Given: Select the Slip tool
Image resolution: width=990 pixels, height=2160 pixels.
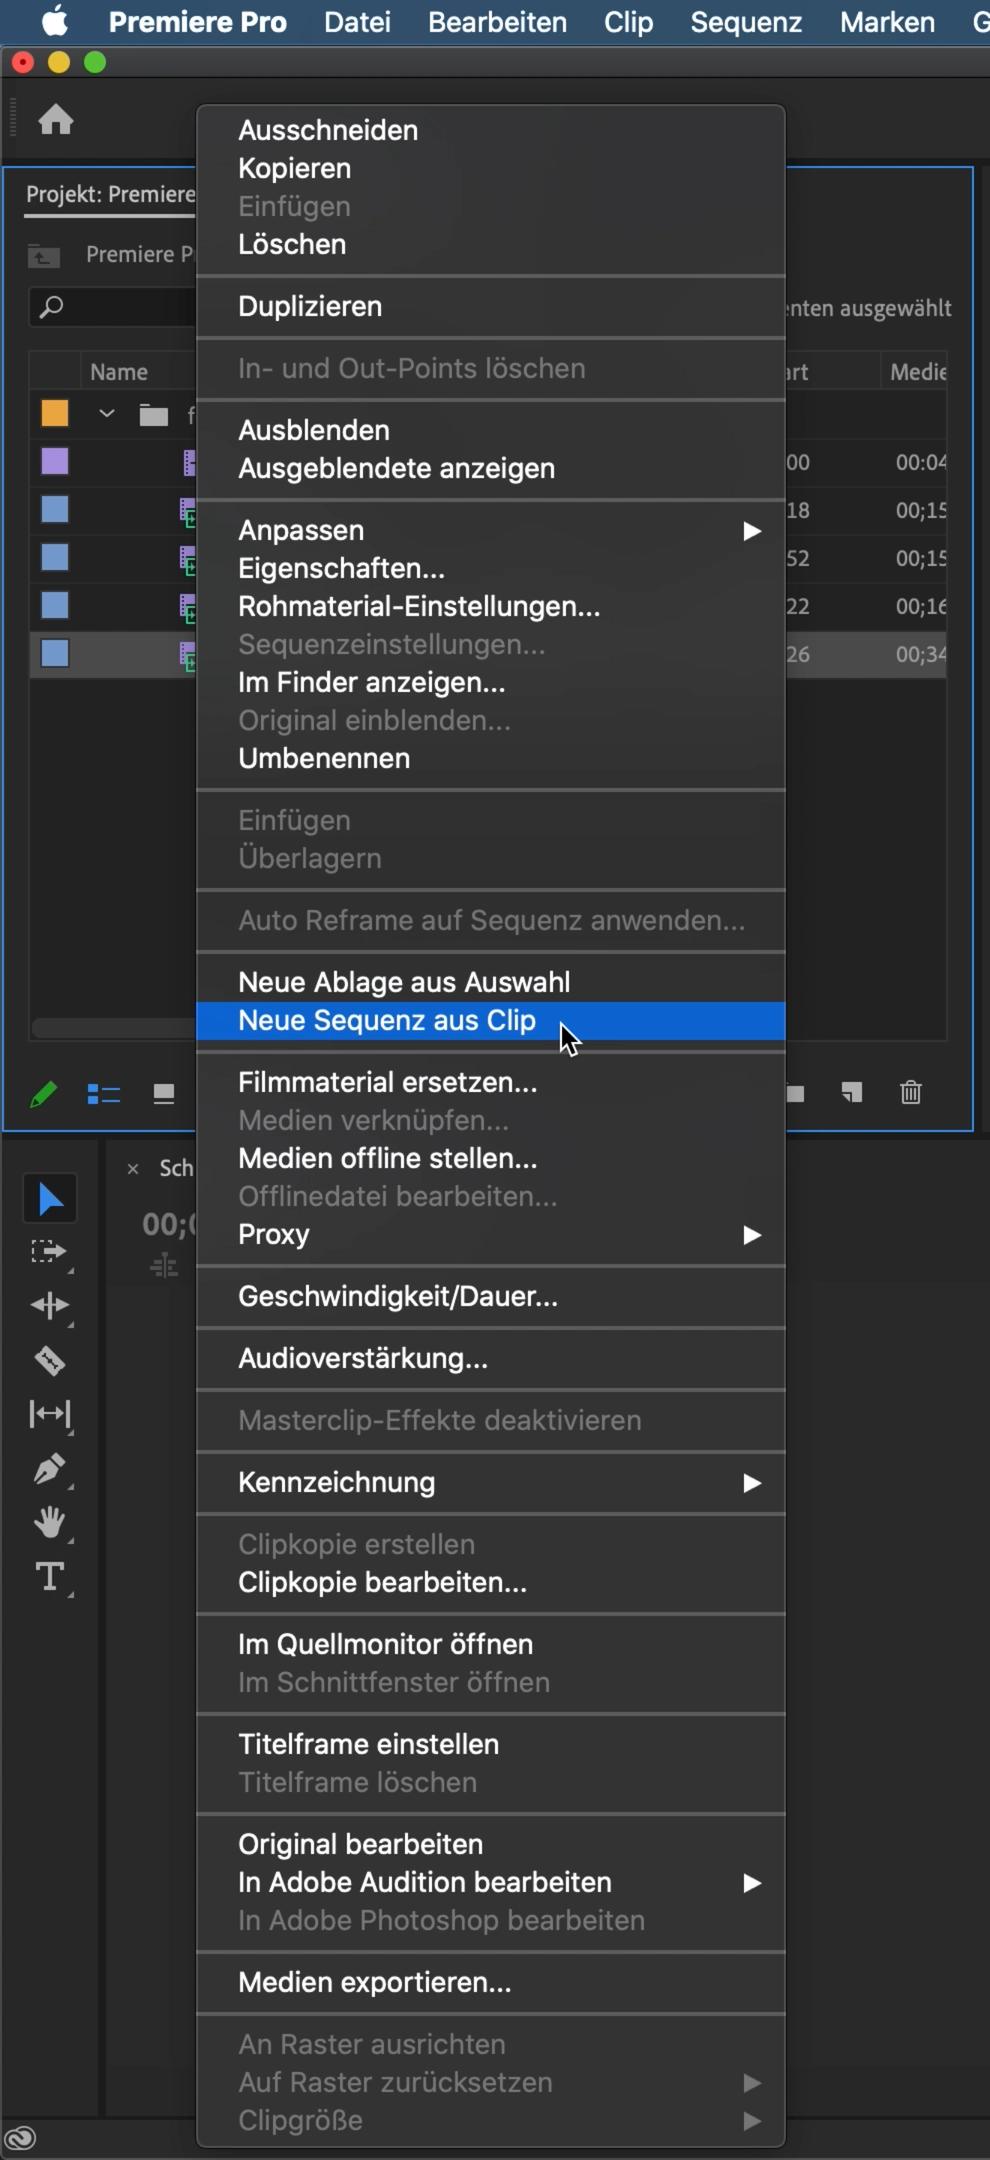Looking at the screenshot, I should [49, 1414].
